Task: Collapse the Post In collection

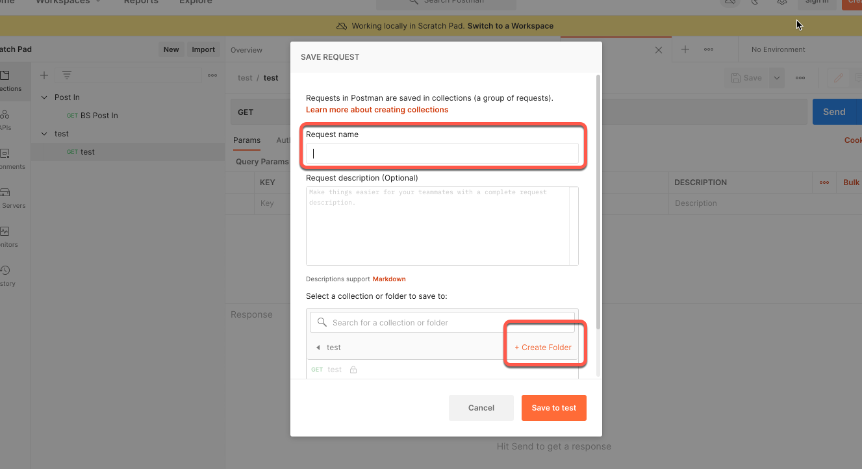Action: tap(44, 98)
